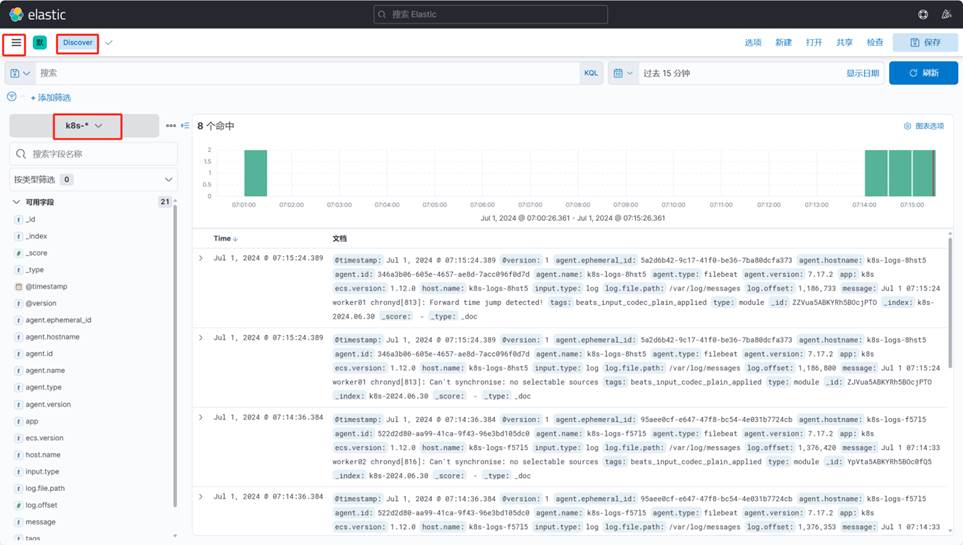Expand the first 07:15:24.389 document row
Image resolution: width=963 pixels, height=545 pixels.
coord(201,259)
